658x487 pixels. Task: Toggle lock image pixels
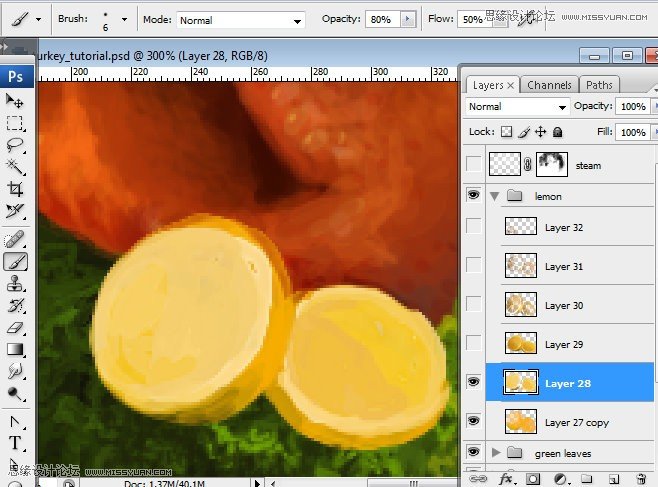(524, 132)
